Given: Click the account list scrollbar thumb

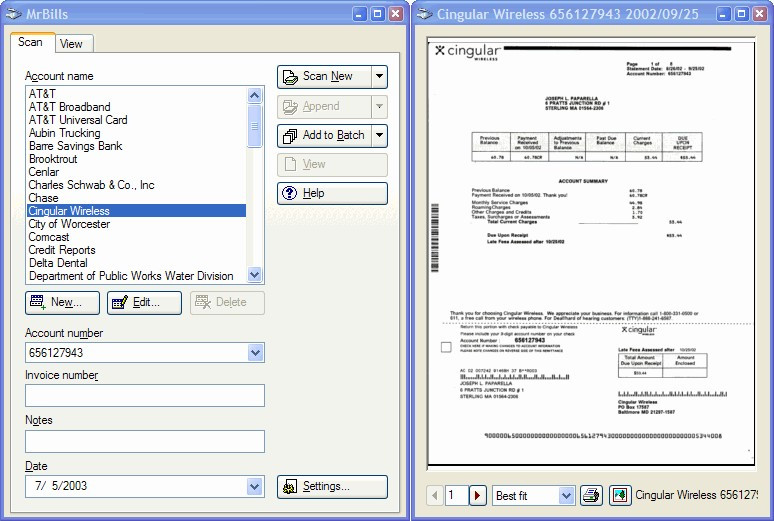Looking at the screenshot, I should tap(255, 126).
